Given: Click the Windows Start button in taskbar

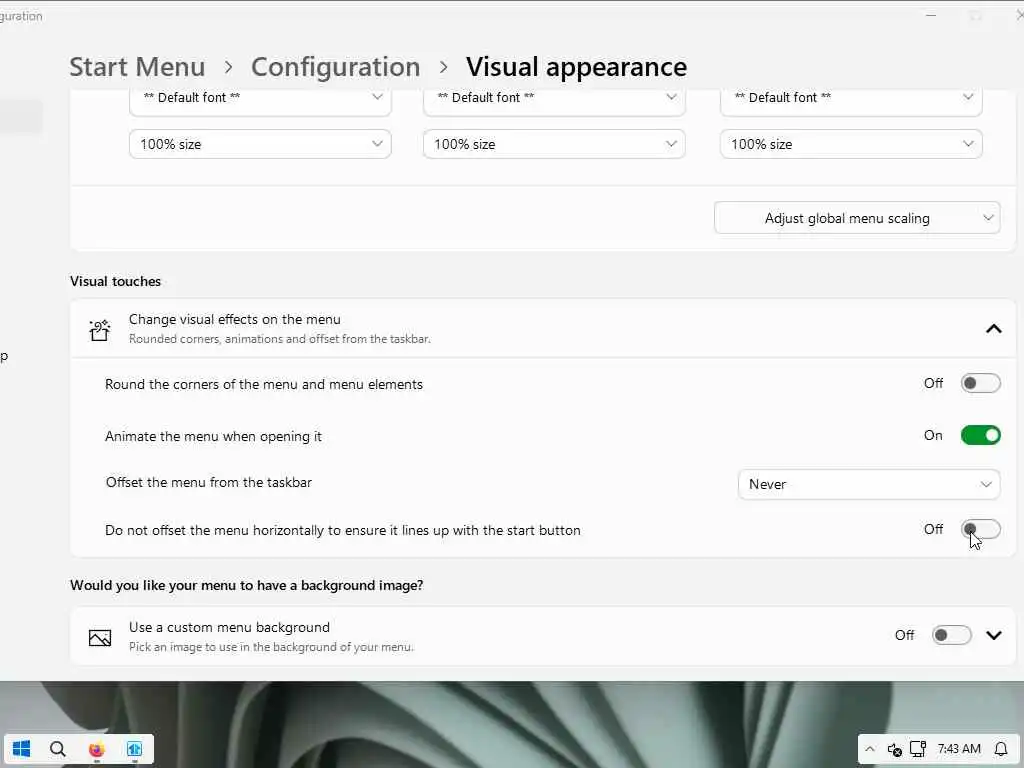Looking at the screenshot, I should (x=21, y=749).
